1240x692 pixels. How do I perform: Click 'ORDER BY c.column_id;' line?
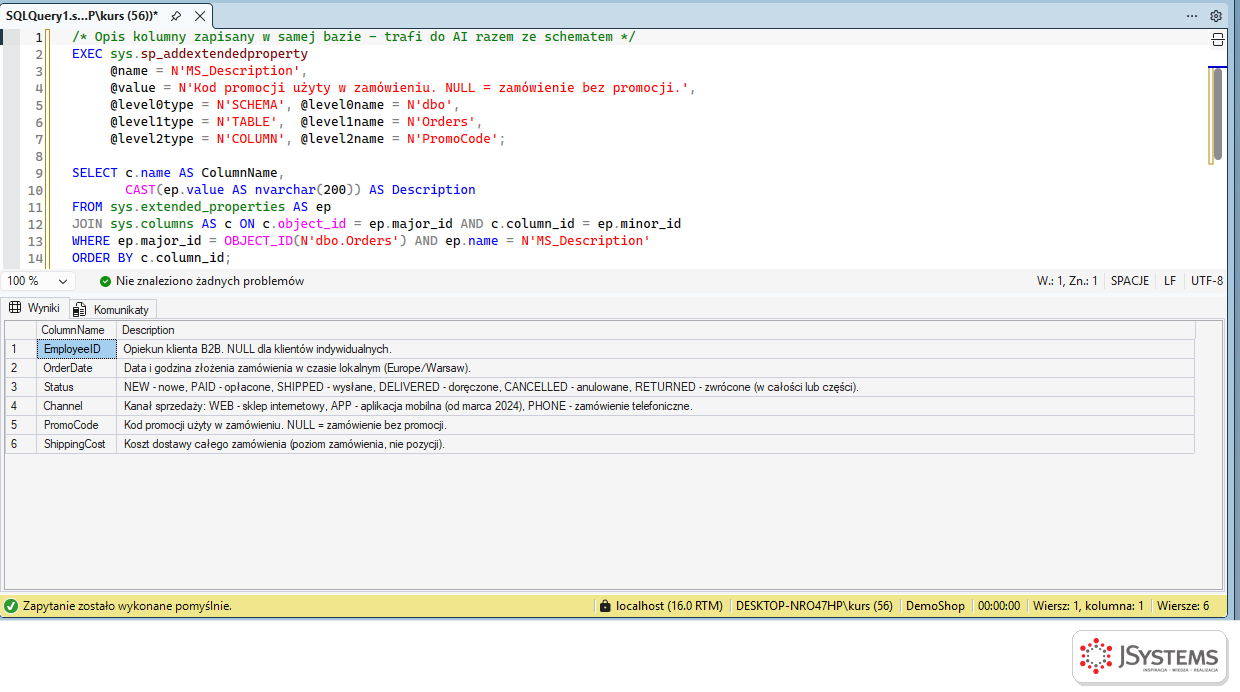151,258
